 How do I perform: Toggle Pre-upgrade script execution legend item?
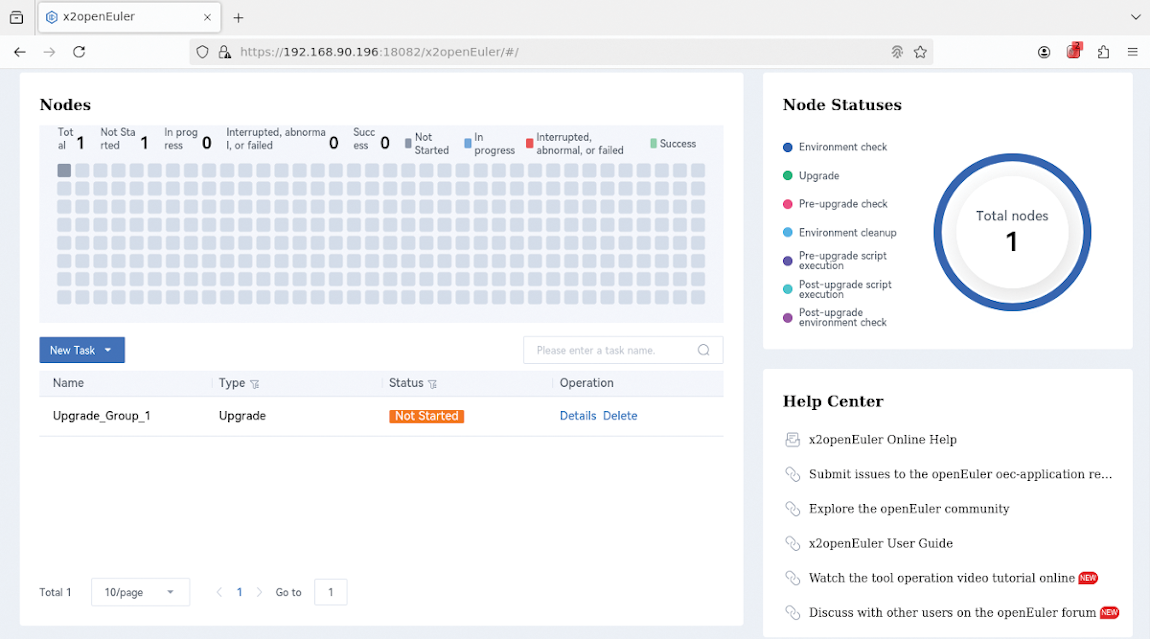835,260
